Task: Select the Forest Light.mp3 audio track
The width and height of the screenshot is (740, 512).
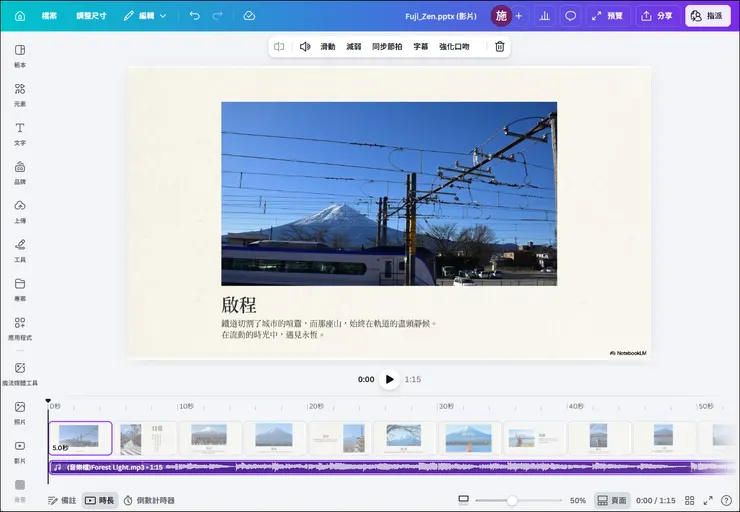Action: pos(392,467)
